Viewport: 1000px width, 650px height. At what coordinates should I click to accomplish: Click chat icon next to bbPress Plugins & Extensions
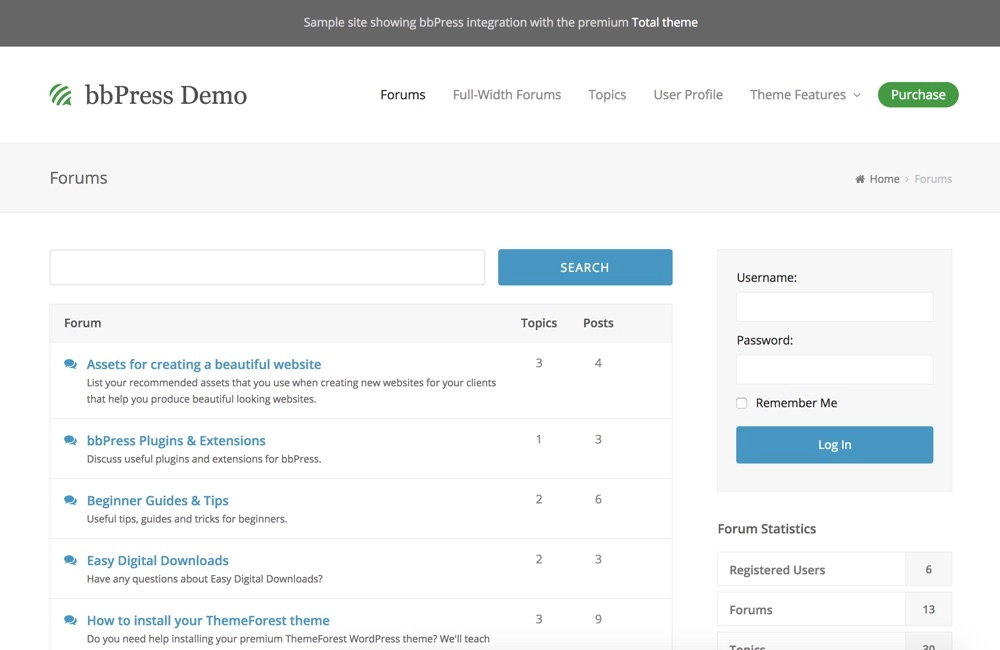click(x=70, y=440)
